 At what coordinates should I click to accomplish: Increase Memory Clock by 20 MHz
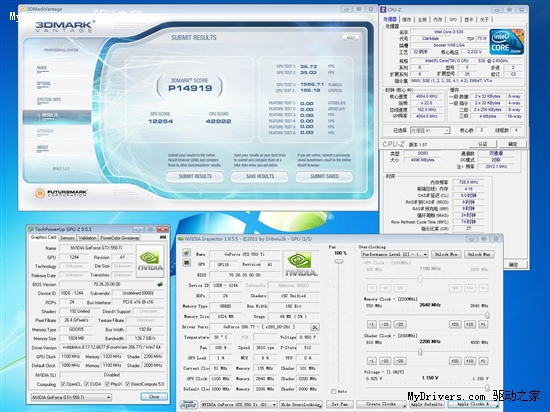455,324
